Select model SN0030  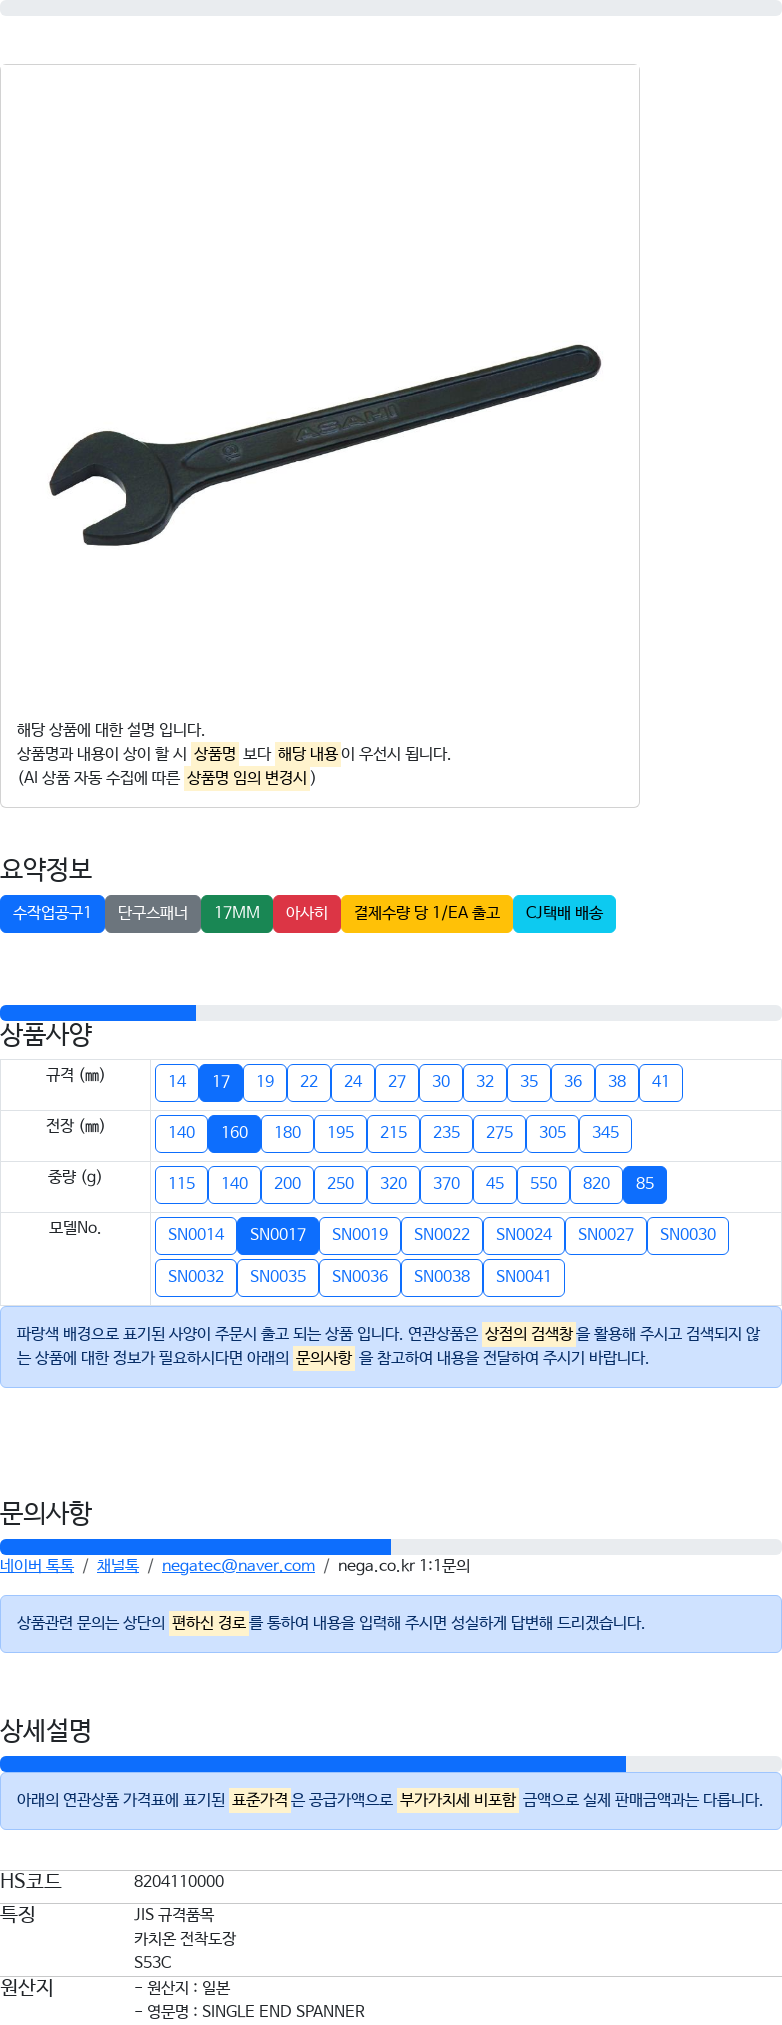pyautogui.click(x=688, y=1235)
